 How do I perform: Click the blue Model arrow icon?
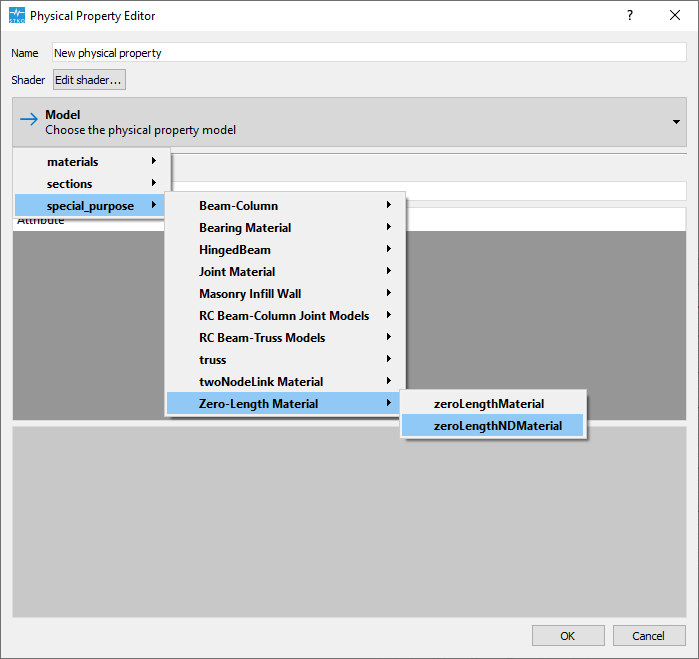click(29, 119)
